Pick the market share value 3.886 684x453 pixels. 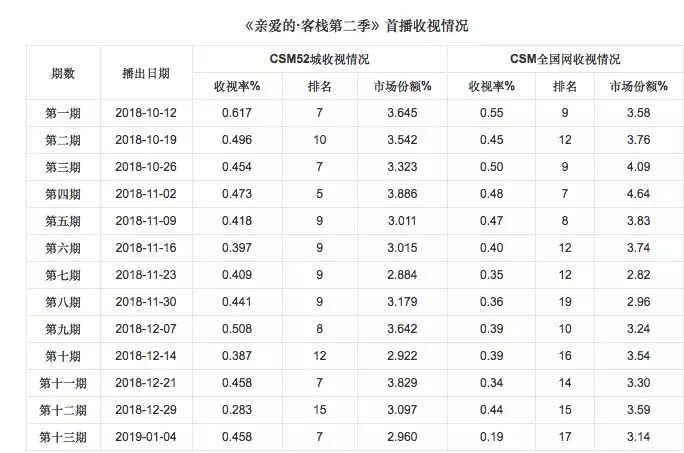pyautogui.click(x=402, y=194)
